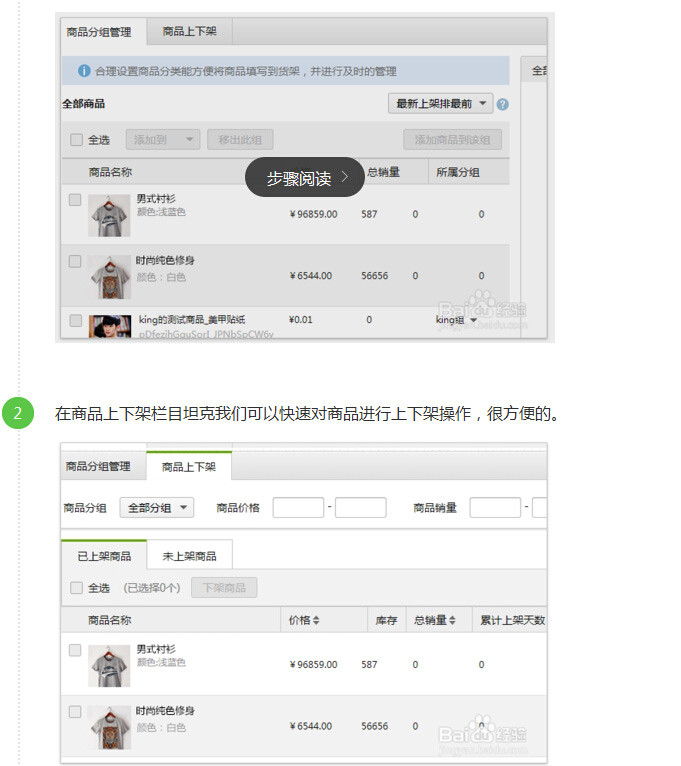Click the info icon in blue notice bar
This screenshot has height=766, width=681.
pyautogui.click(x=84, y=71)
